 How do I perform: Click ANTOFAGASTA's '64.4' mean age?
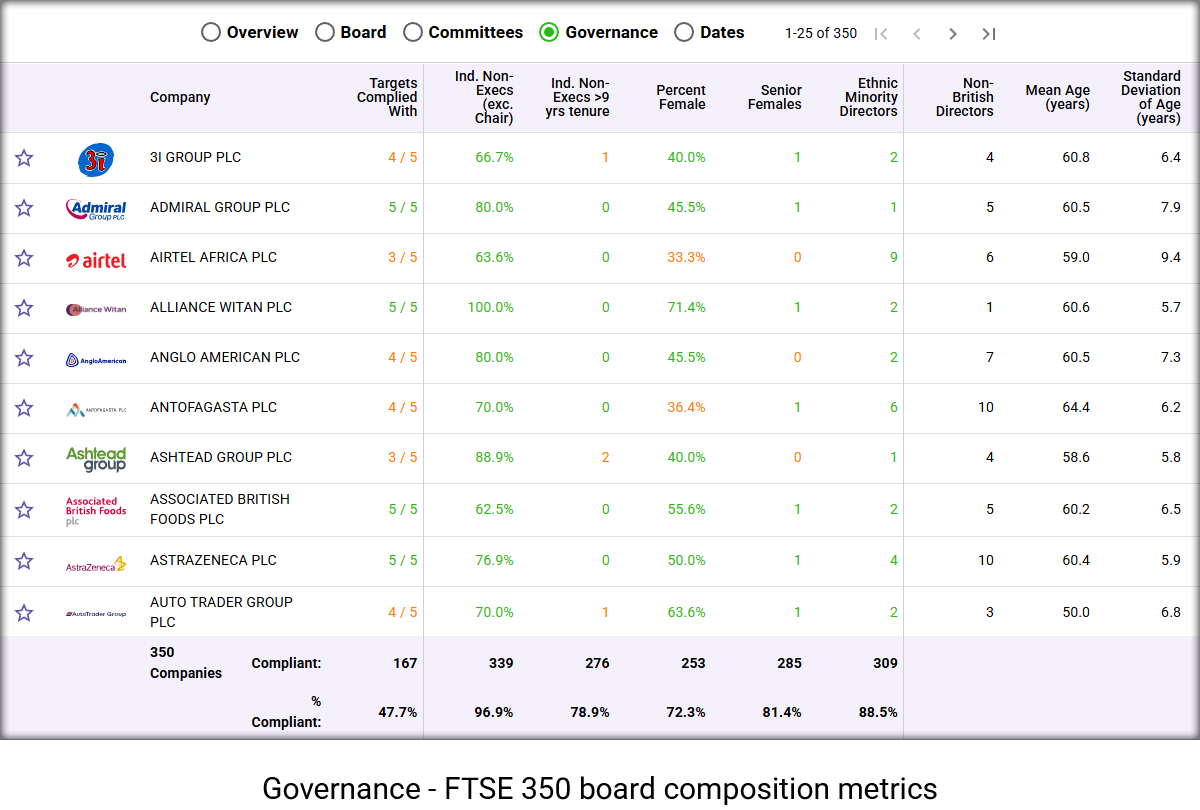(1076, 407)
